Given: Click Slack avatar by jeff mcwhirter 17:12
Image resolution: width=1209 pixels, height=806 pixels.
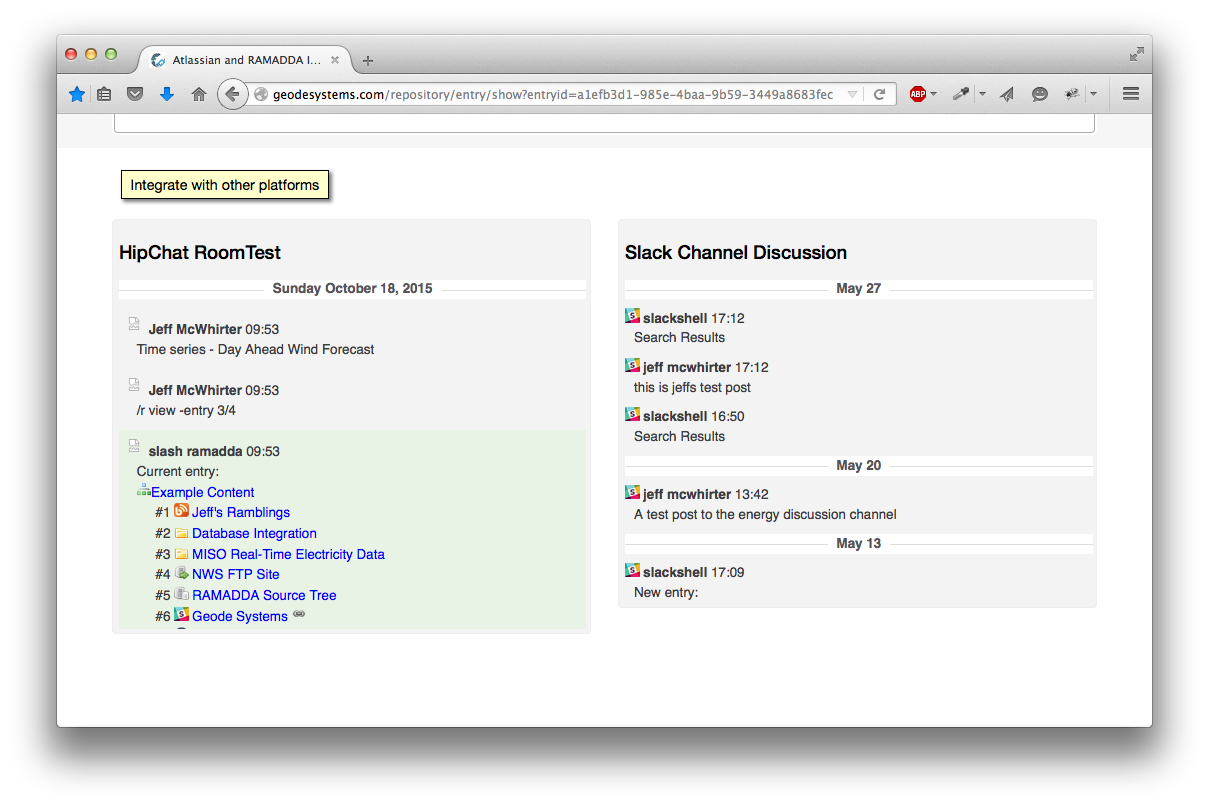Looking at the screenshot, I should coord(632,365).
